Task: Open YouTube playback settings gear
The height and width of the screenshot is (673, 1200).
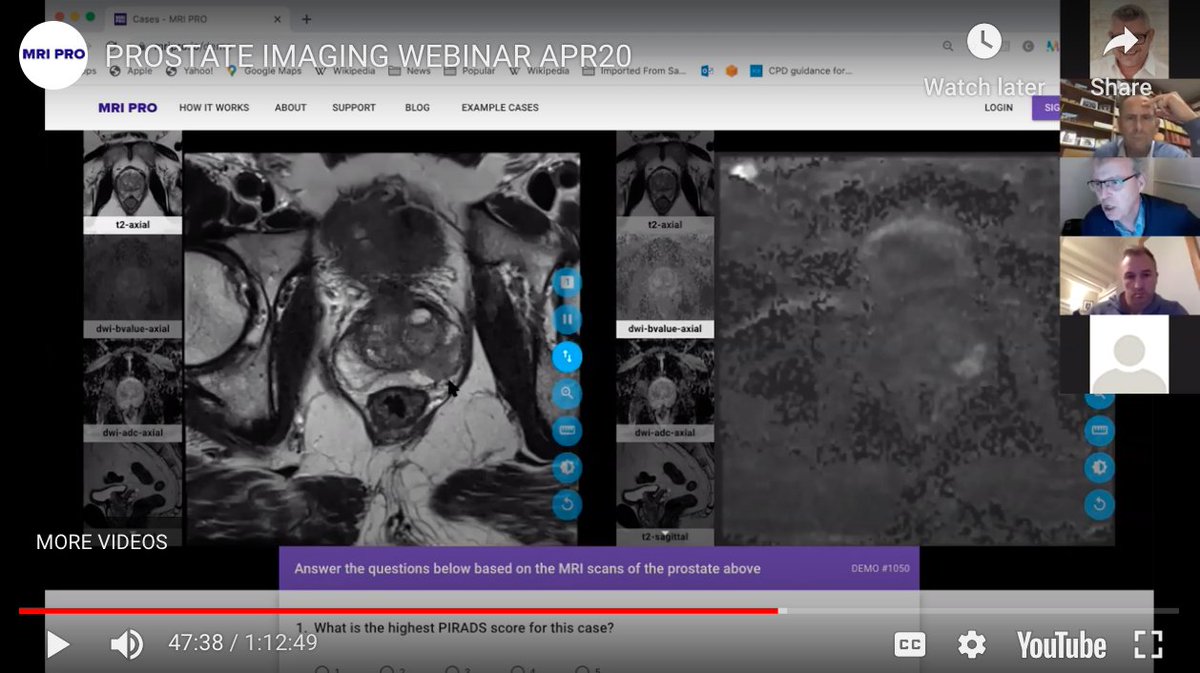Action: tap(971, 645)
